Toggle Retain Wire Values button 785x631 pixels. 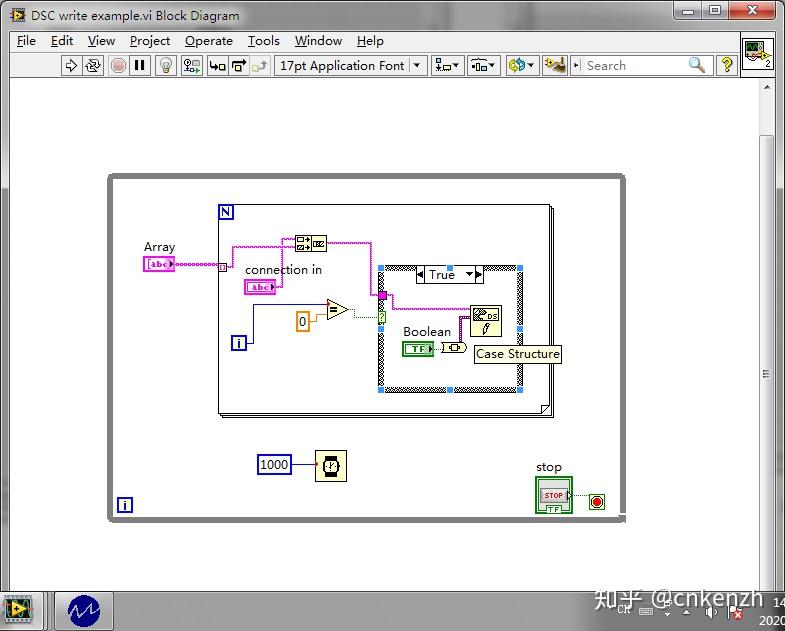192,66
